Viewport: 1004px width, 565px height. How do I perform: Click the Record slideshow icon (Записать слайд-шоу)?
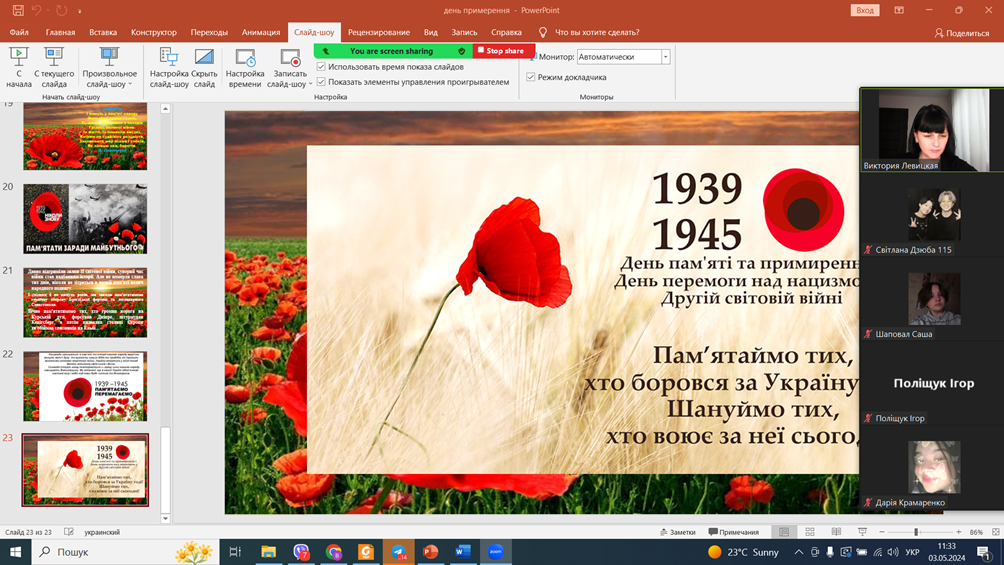point(289,58)
